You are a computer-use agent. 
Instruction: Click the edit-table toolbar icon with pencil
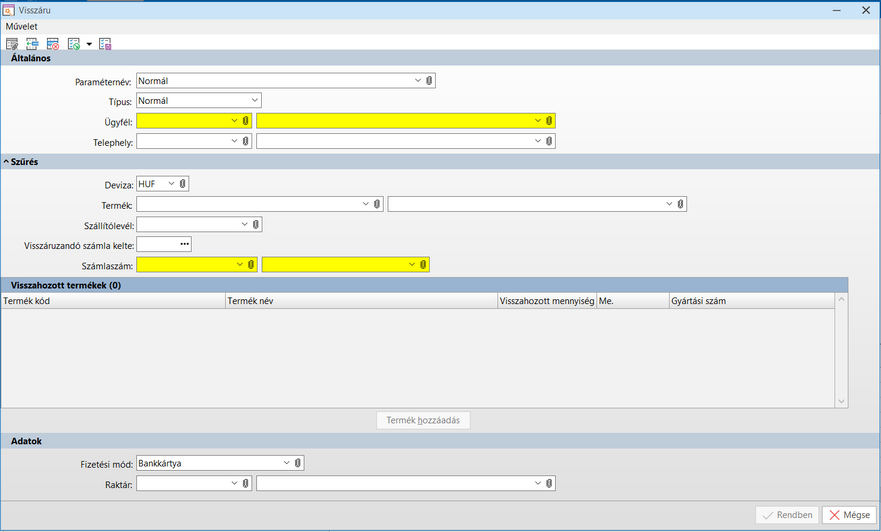[x=12, y=44]
